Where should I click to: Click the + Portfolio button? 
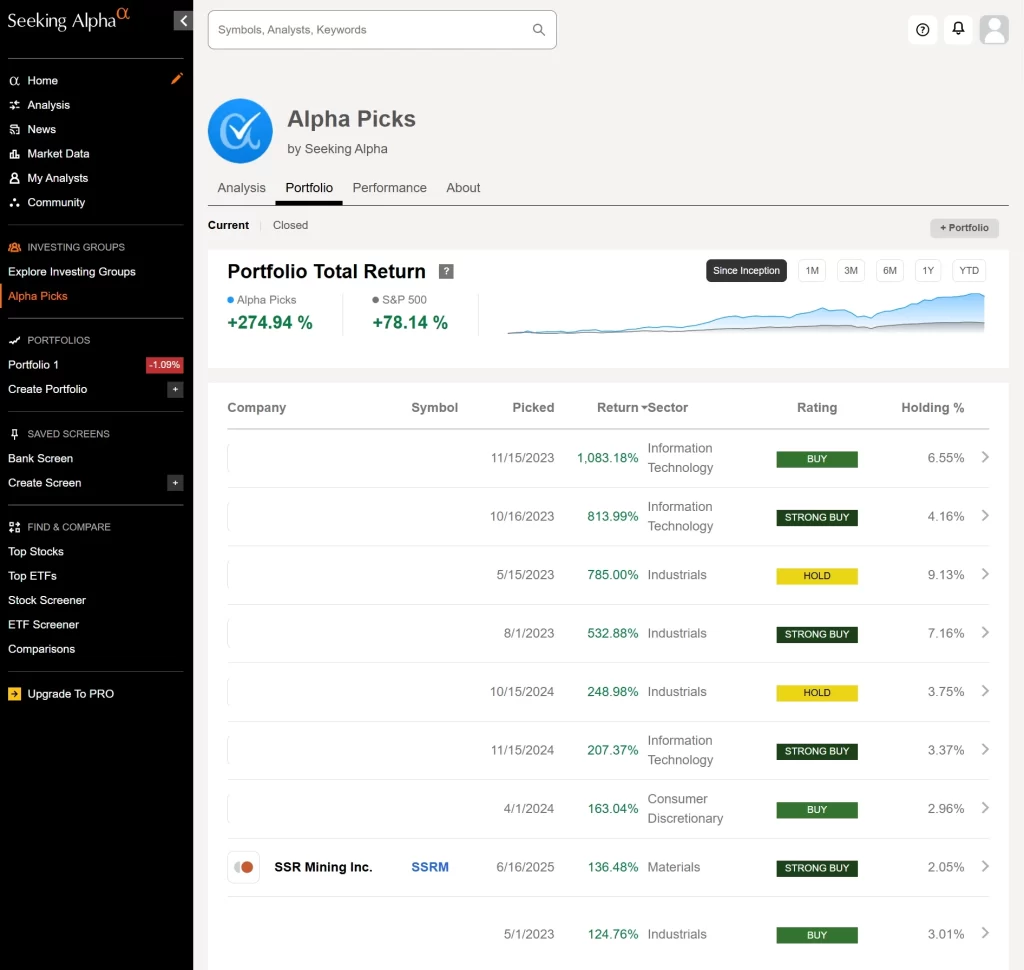click(x=964, y=228)
